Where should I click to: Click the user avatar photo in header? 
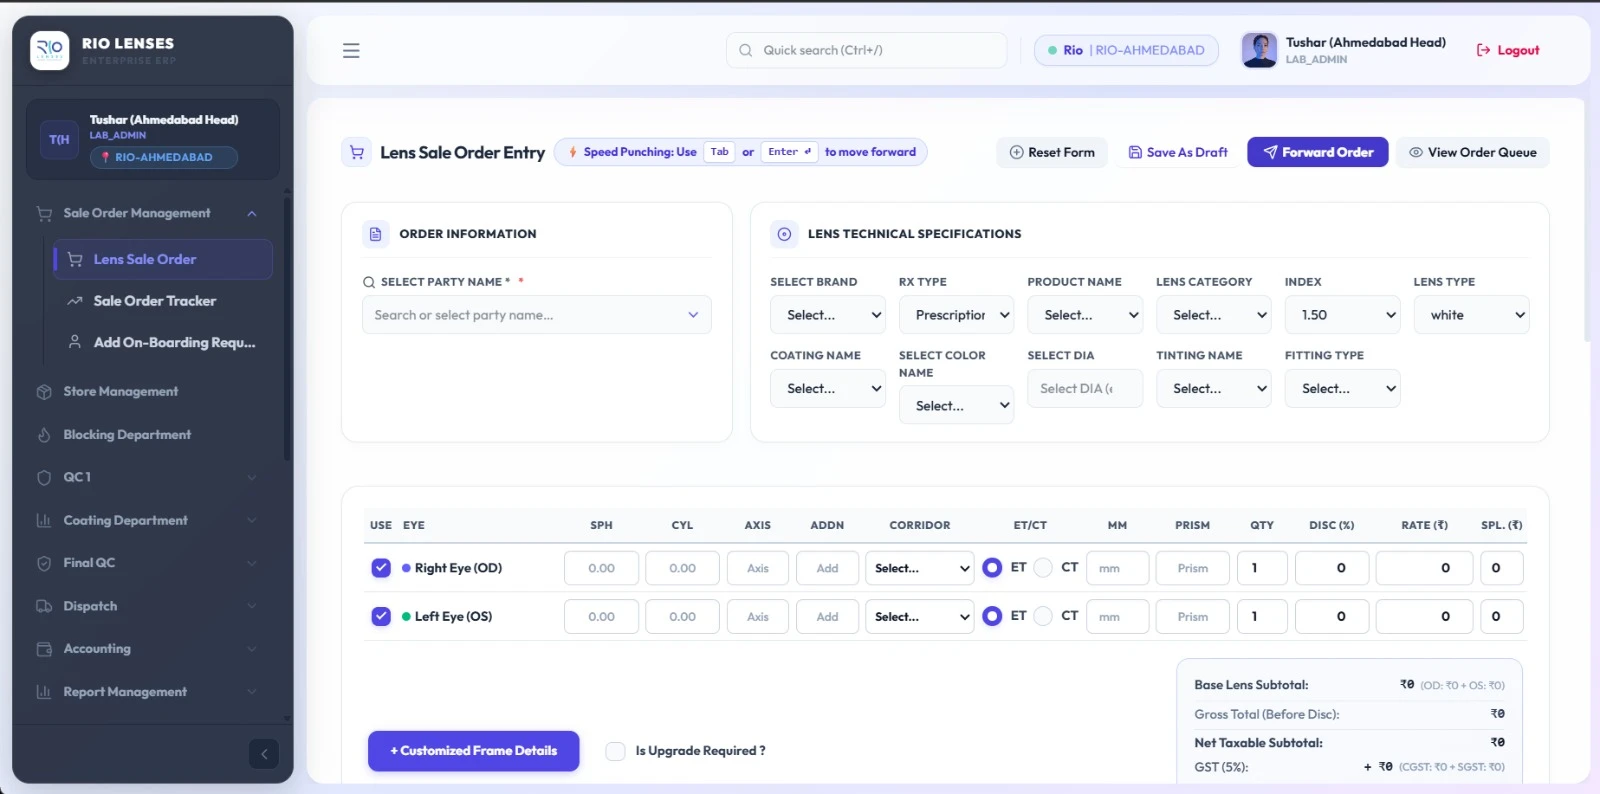1259,50
